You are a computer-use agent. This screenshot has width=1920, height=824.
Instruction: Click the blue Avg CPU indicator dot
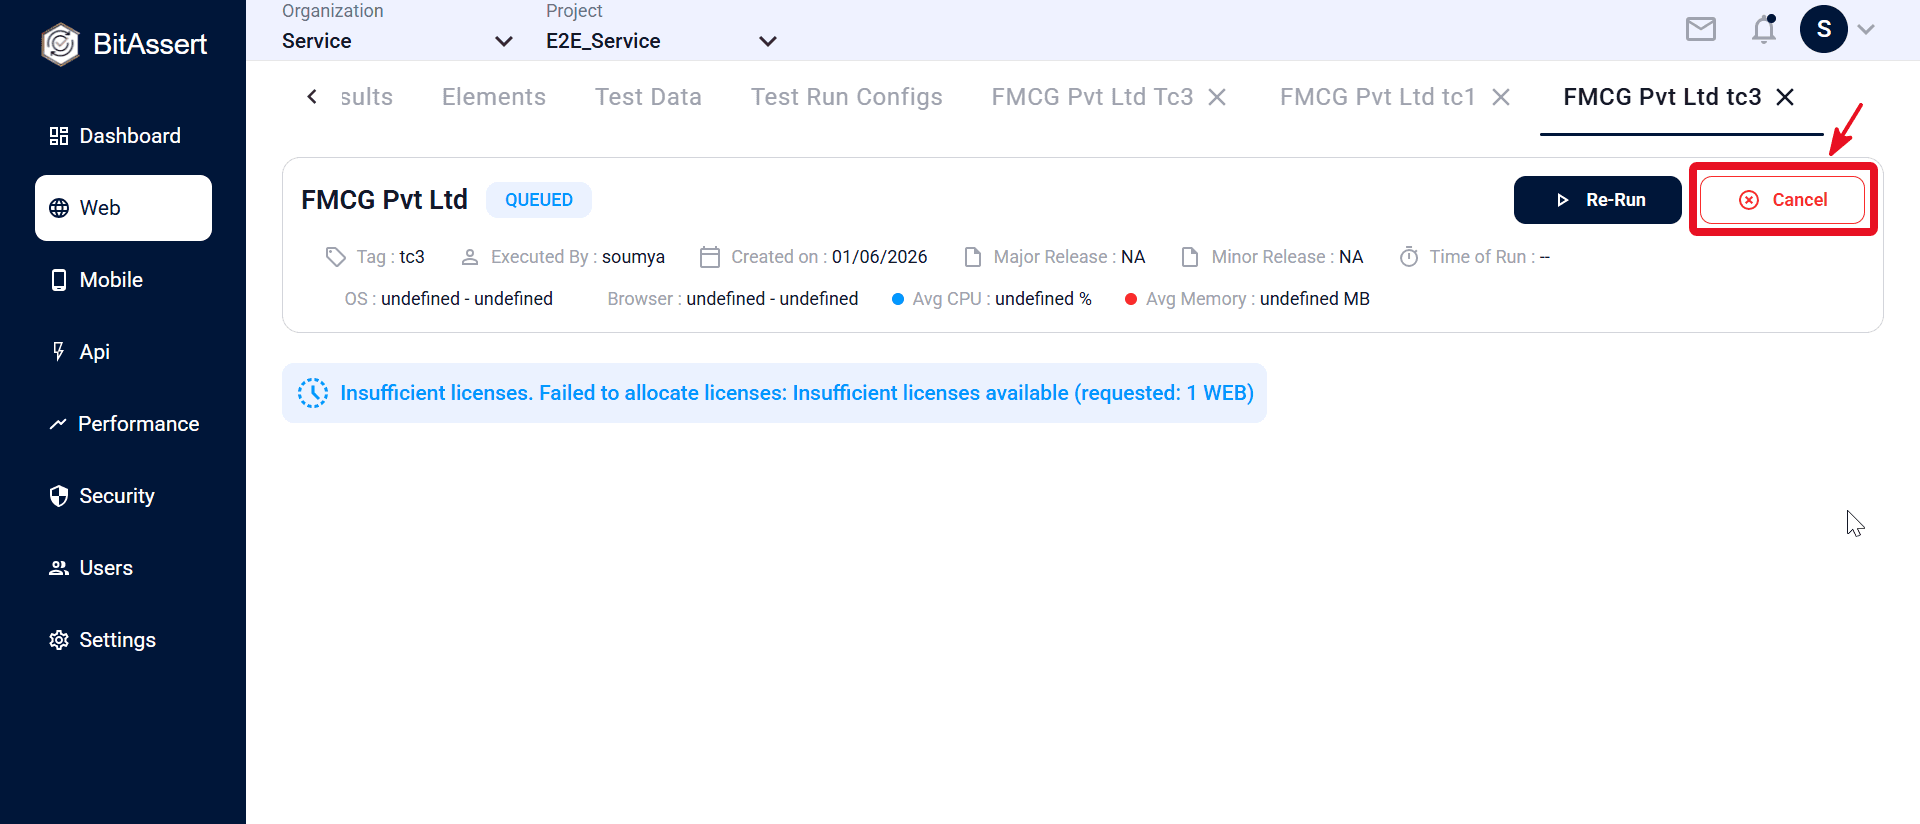tap(898, 299)
